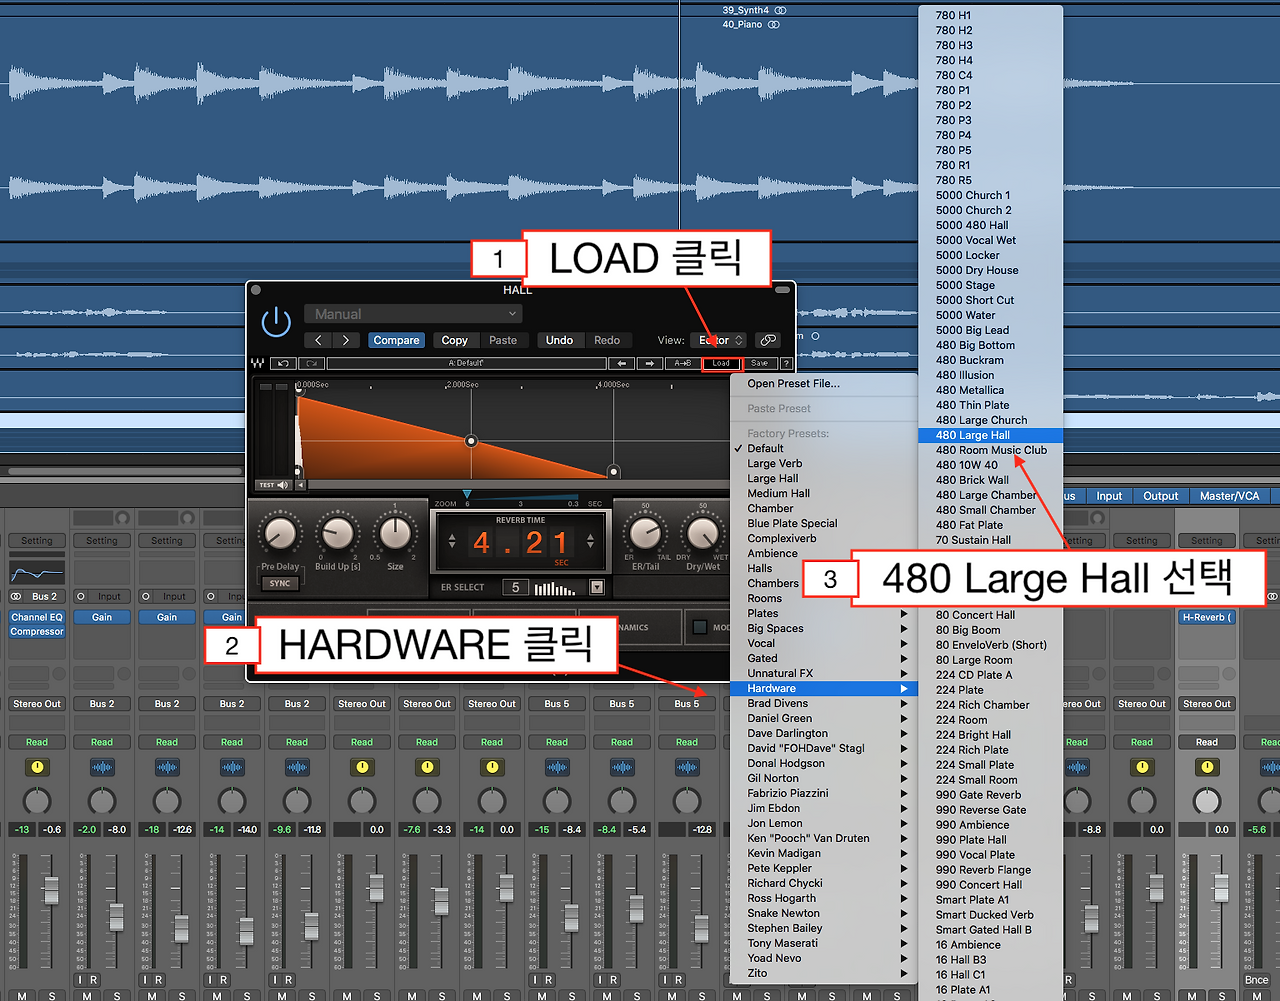This screenshot has height=1001, width=1280.
Task: Click stereo icon beside 39_Synth4 region name
Action: [x=781, y=10]
